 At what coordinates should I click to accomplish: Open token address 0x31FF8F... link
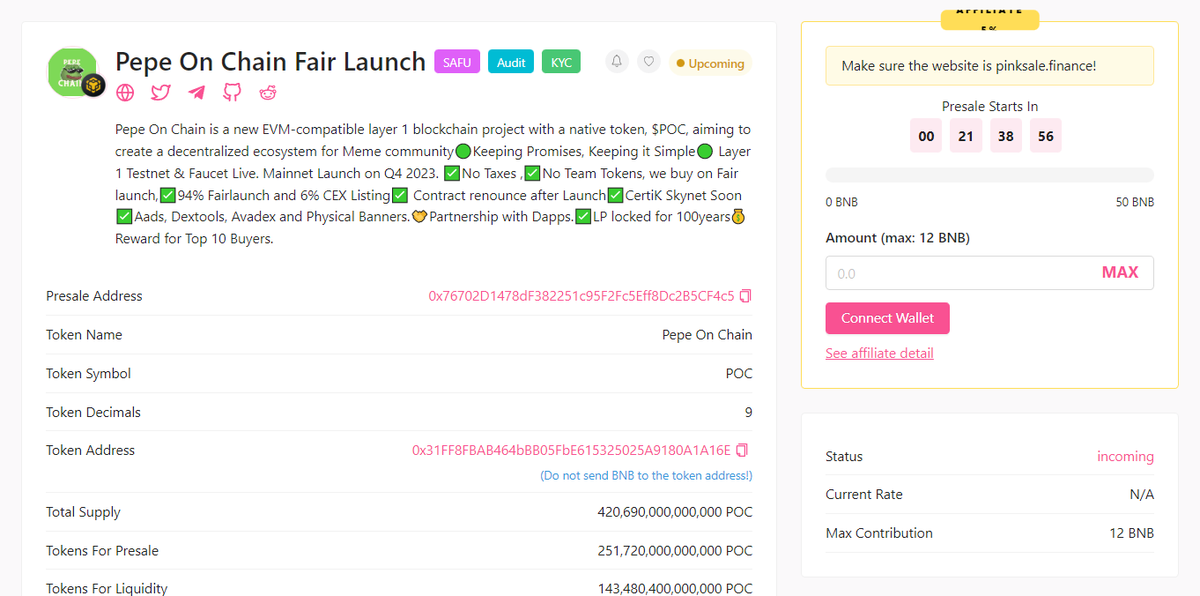(x=571, y=450)
